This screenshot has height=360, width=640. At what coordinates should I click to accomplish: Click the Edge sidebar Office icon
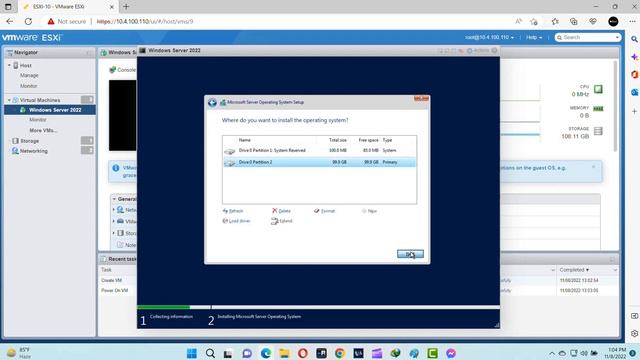pyautogui.click(x=634, y=75)
